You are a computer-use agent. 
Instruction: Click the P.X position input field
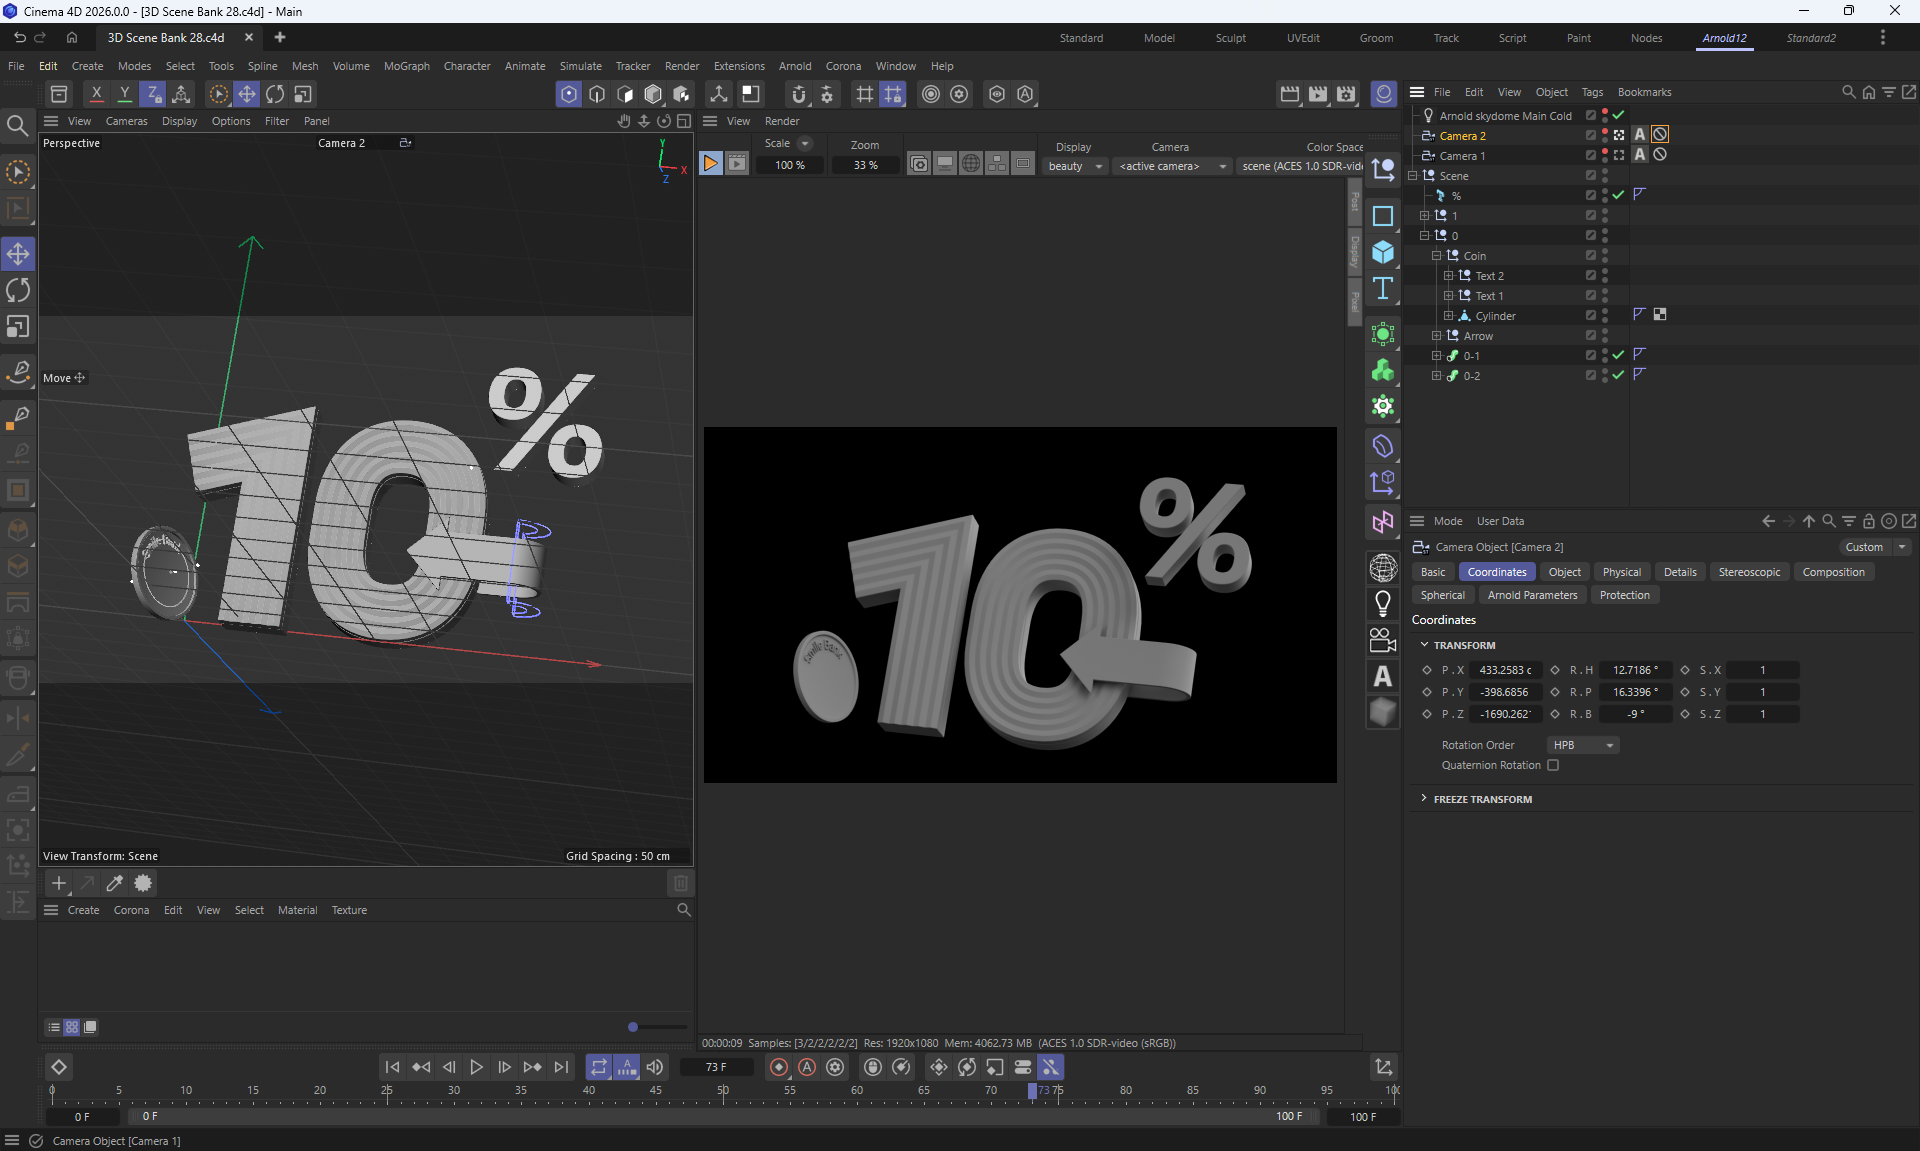click(x=1505, y=670)
